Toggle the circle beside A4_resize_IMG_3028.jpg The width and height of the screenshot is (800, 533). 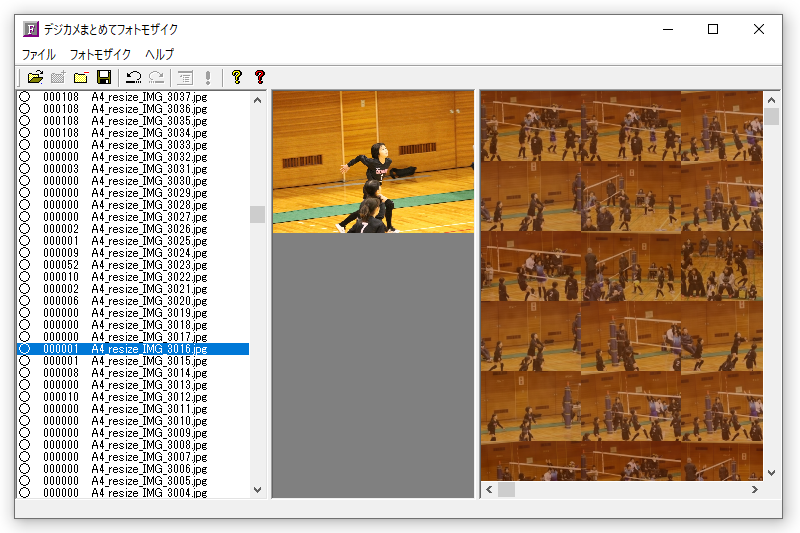[24, 205]
